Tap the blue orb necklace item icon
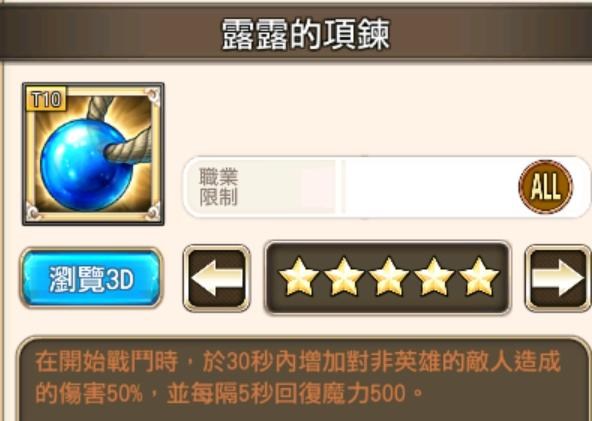The image size is (592, 421). click(x=93, y=154)
